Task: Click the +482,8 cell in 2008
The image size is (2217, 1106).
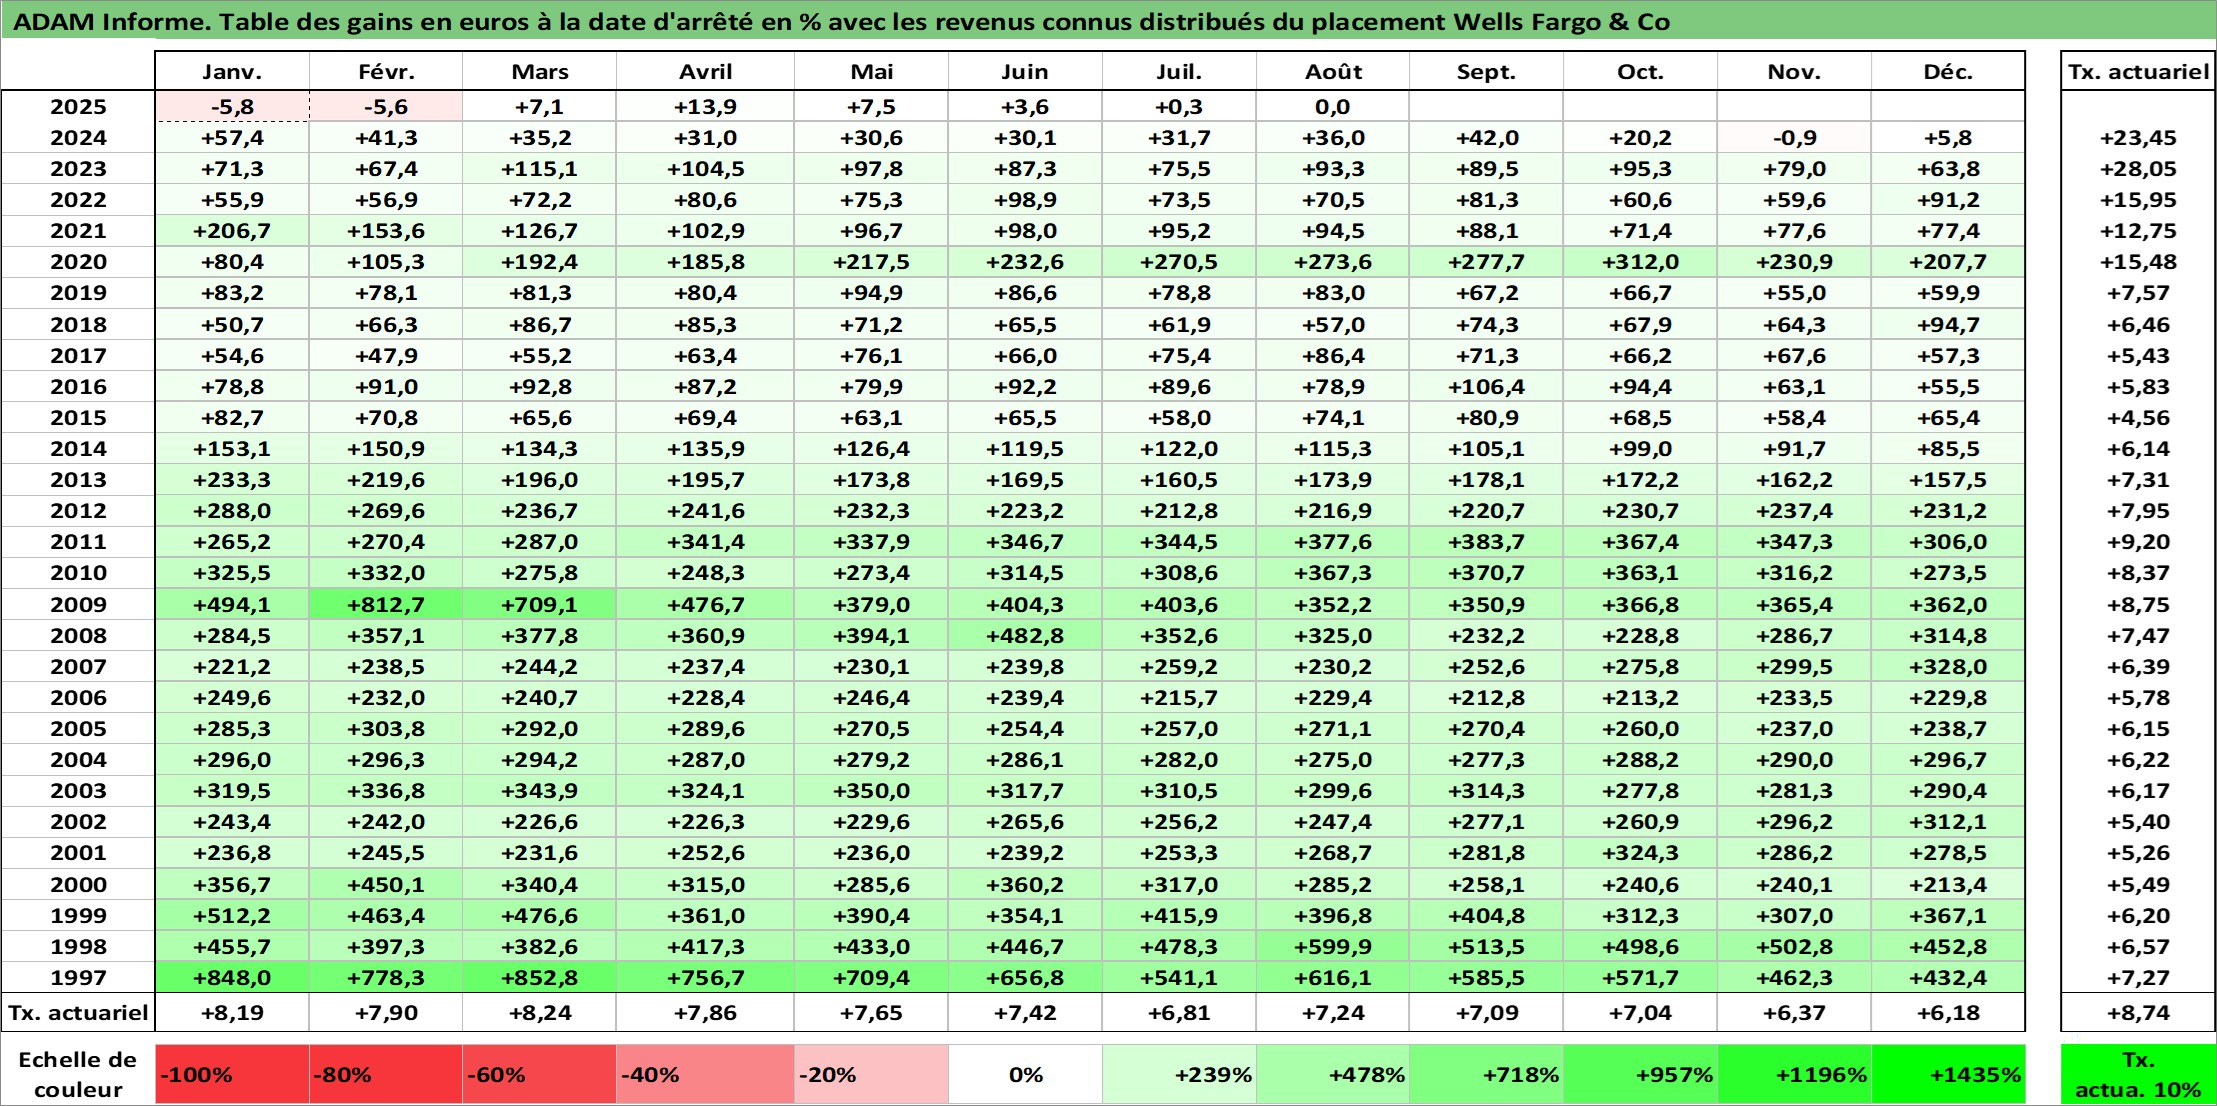Action: click(1025, 635)
